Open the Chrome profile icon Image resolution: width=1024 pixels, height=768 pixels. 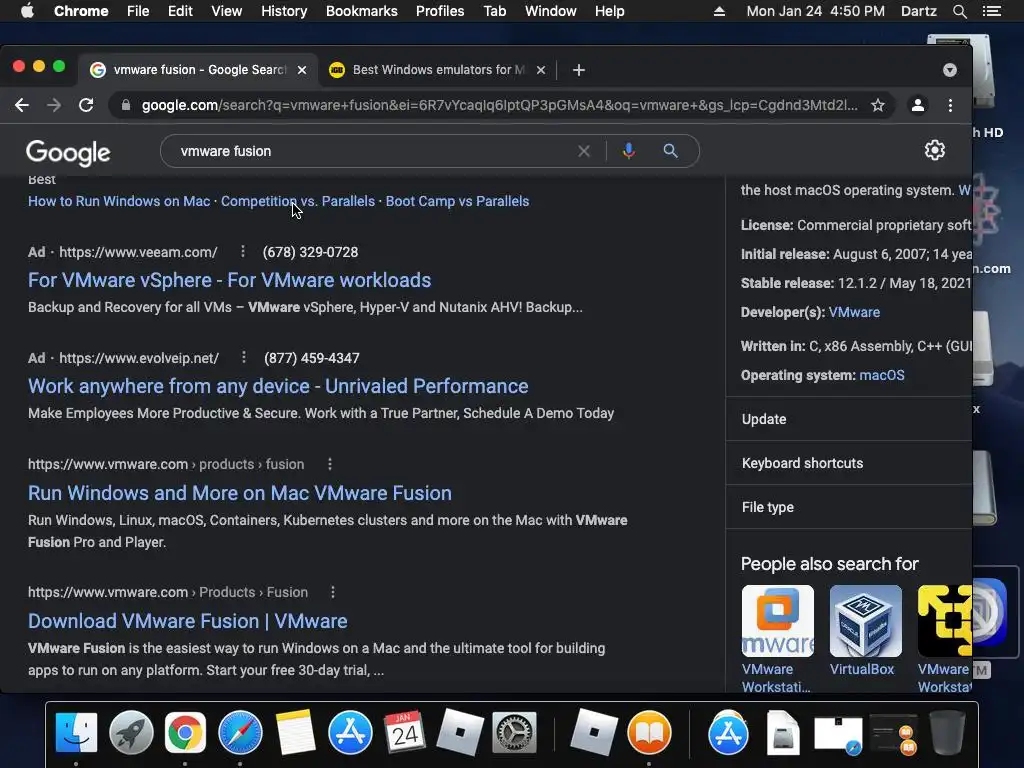(x=918, y=105)
